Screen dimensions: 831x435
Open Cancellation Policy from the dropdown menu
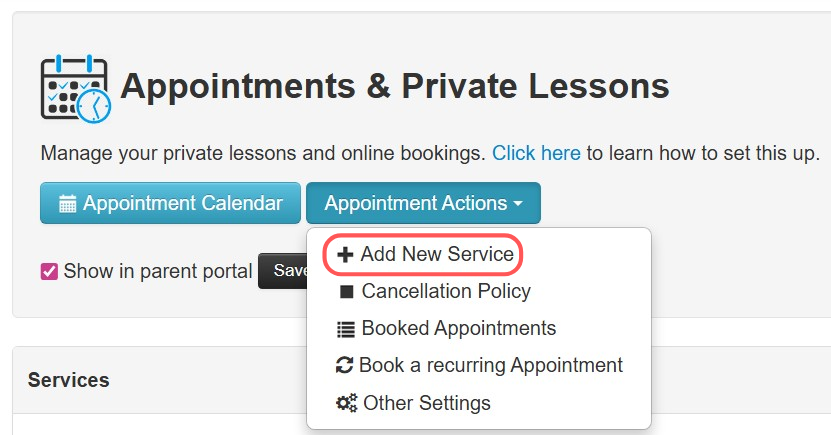point(446,292)
